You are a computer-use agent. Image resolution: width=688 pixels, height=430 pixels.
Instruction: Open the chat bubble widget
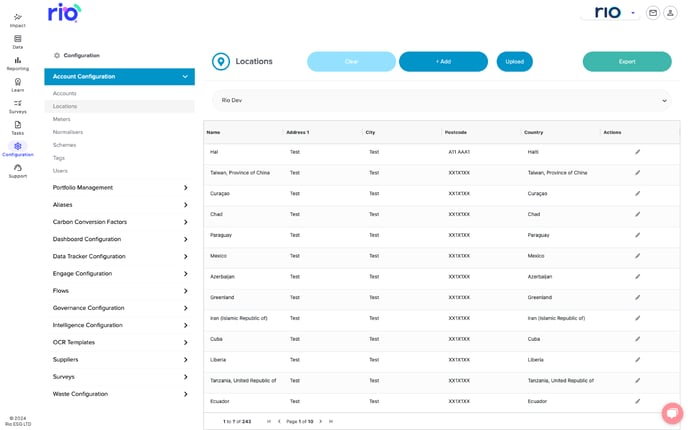[x=672, y=413]
